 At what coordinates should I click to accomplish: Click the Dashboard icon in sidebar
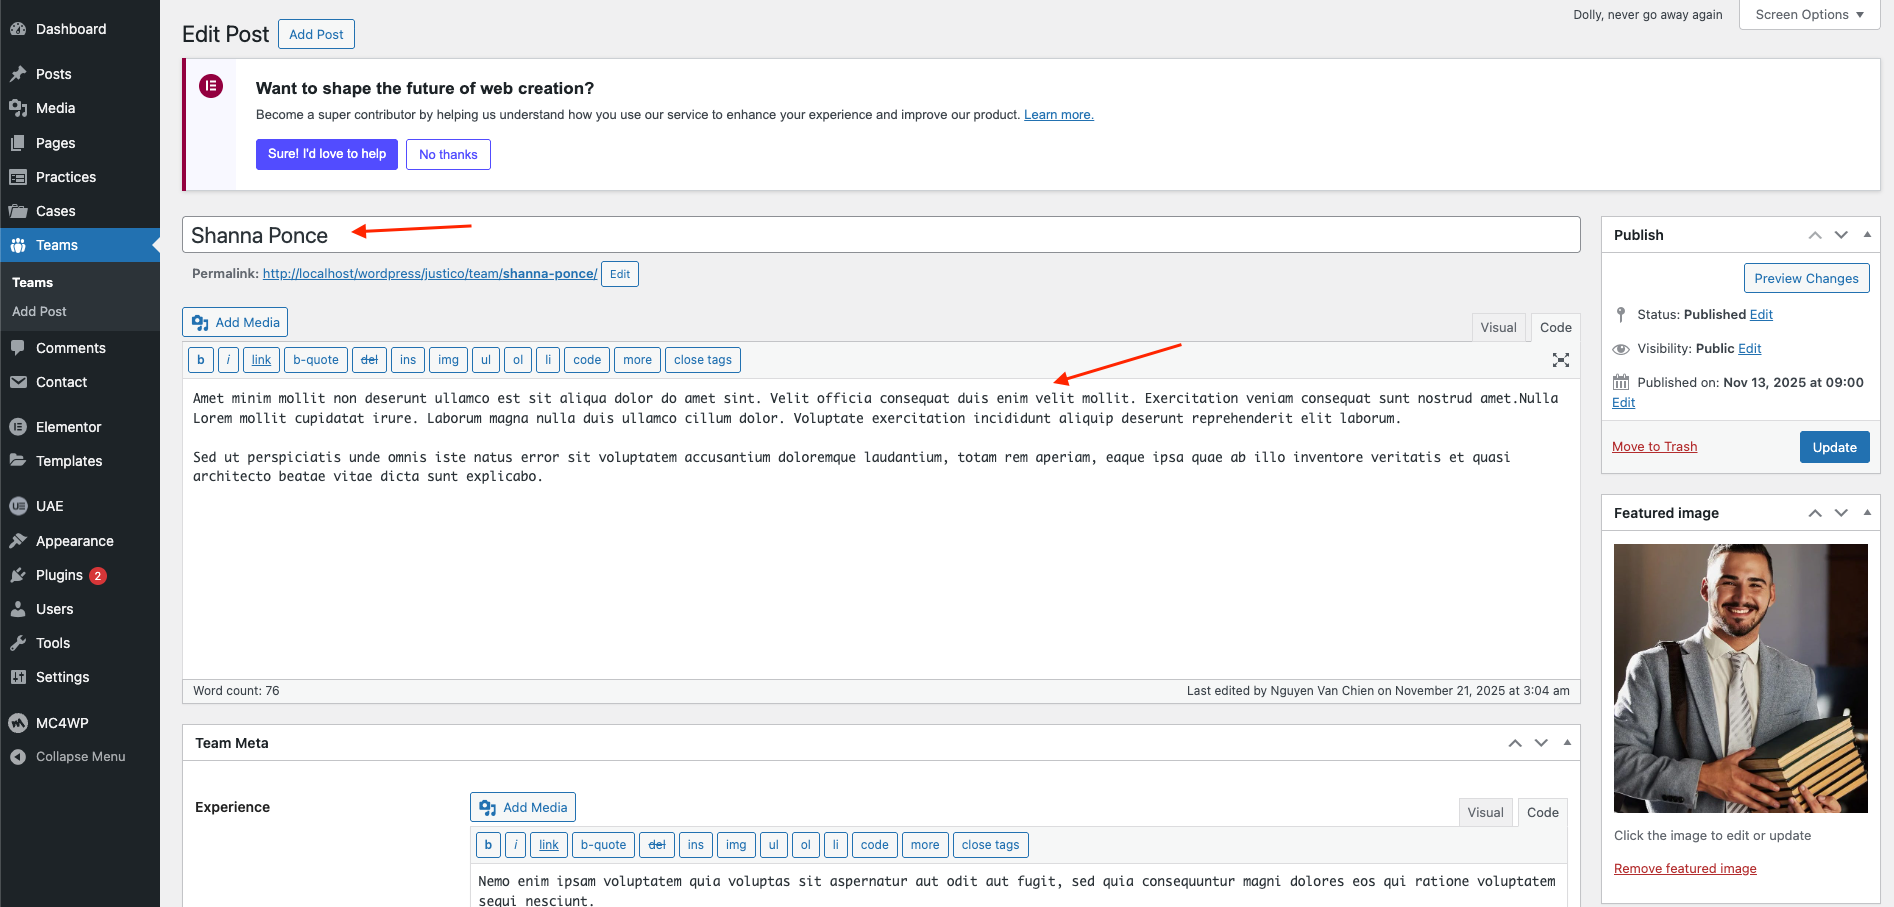coord(18,29)
